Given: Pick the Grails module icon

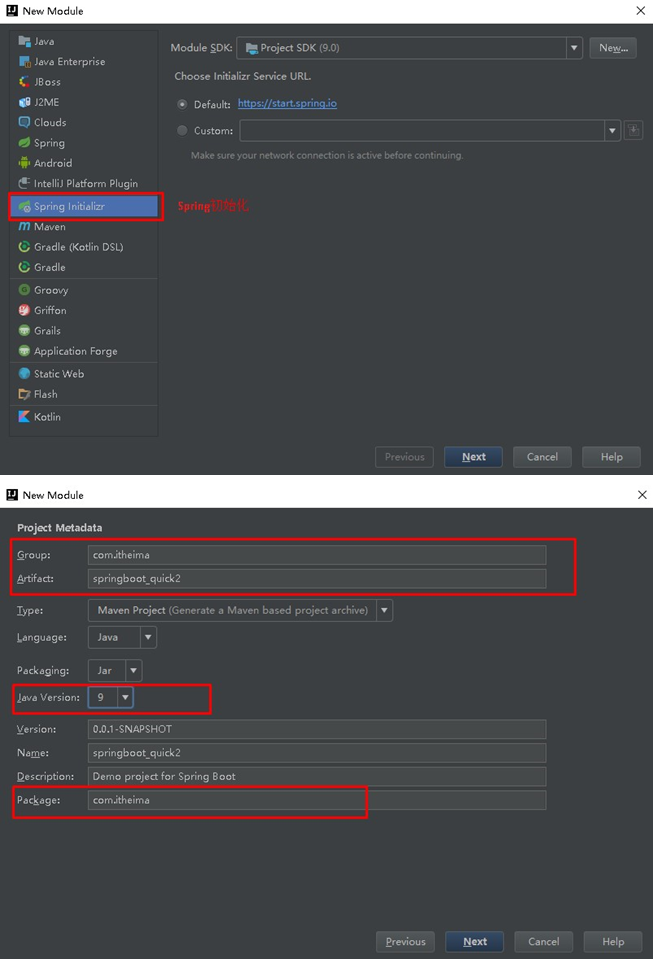Looking at the screenshot, I should coord(25,331).
